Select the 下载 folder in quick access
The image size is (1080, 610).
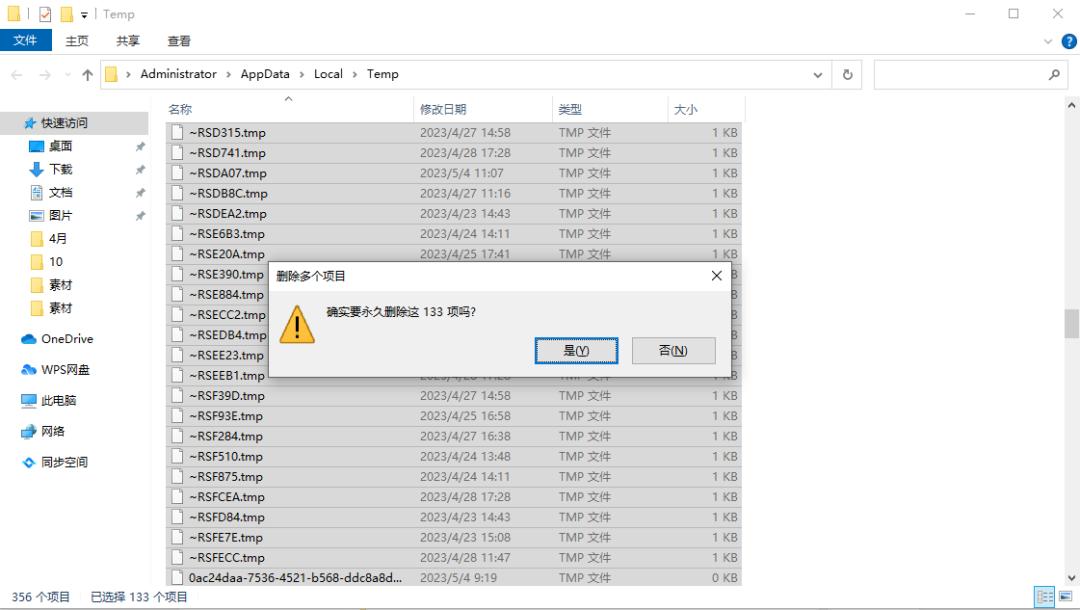pos(60,169)
